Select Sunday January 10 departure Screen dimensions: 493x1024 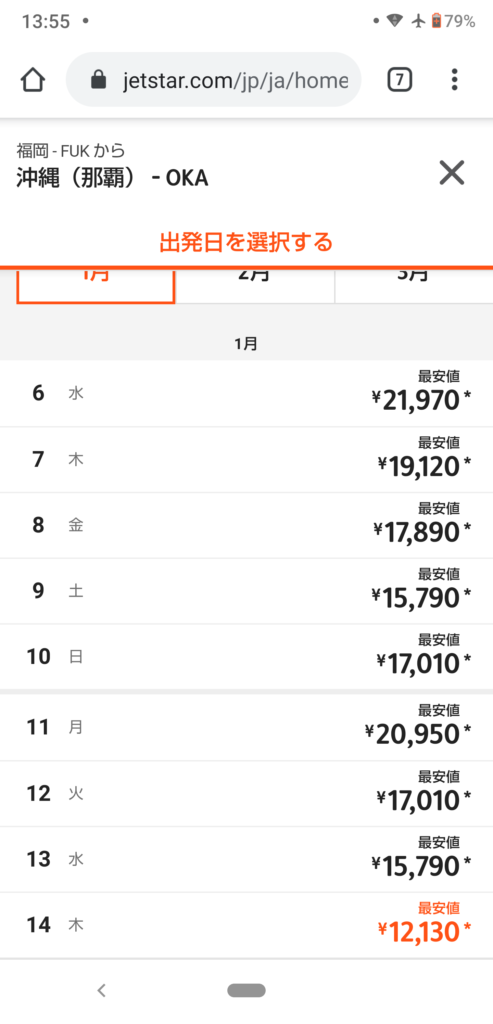click(246, 657)
